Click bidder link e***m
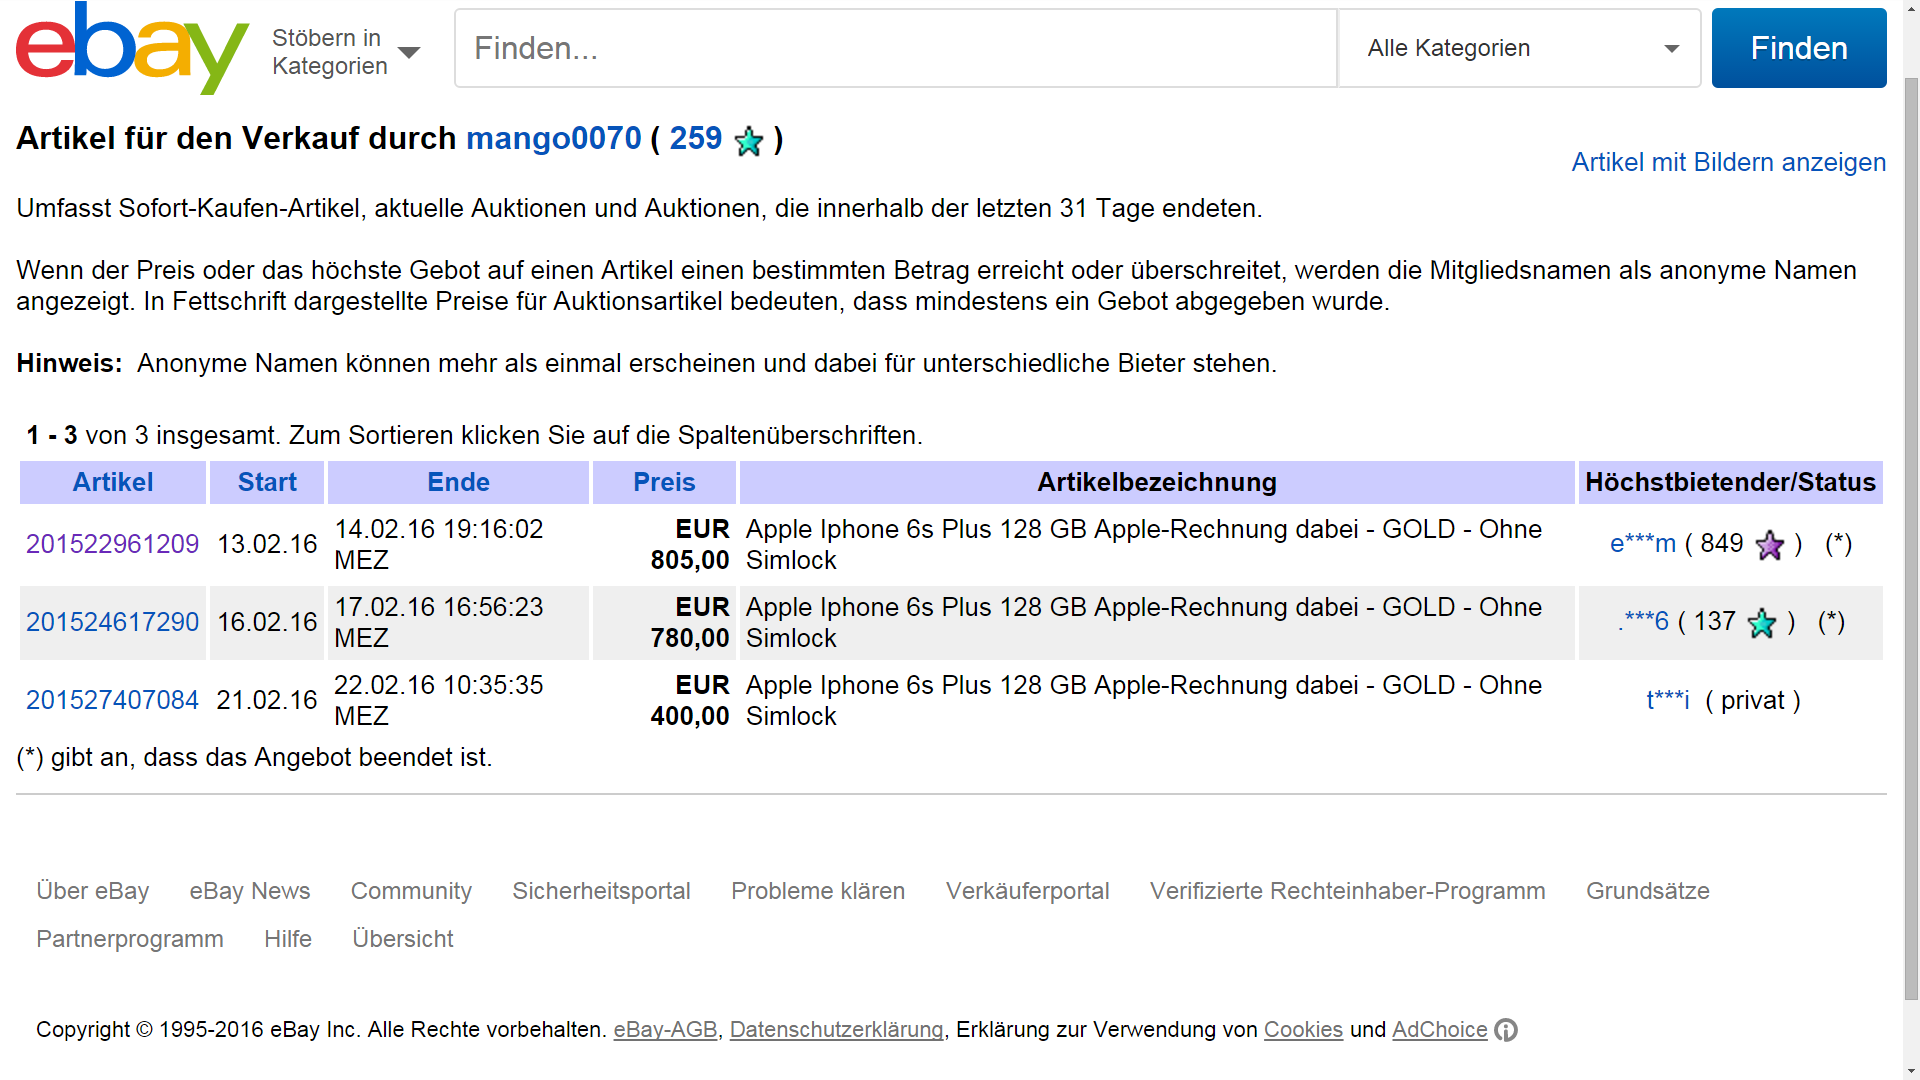 1642,544
